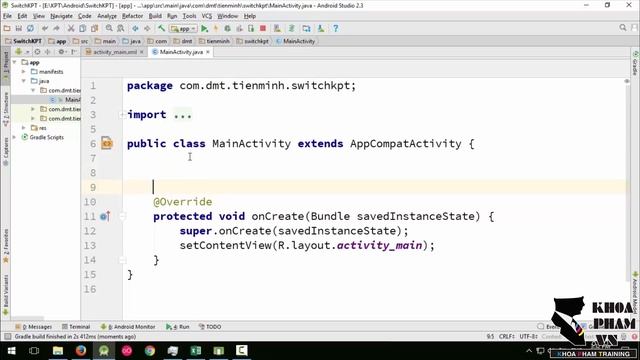Click the CRLF line separator status entry
Image resolution: width=640 pixels, height=360 pixels.
pyautogui.click(x=506, y=337)
